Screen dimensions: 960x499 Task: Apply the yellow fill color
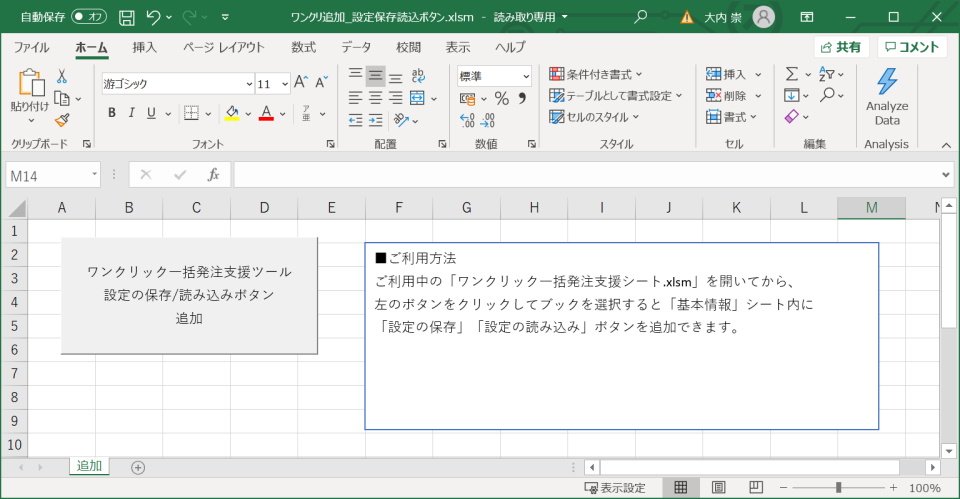232,113
